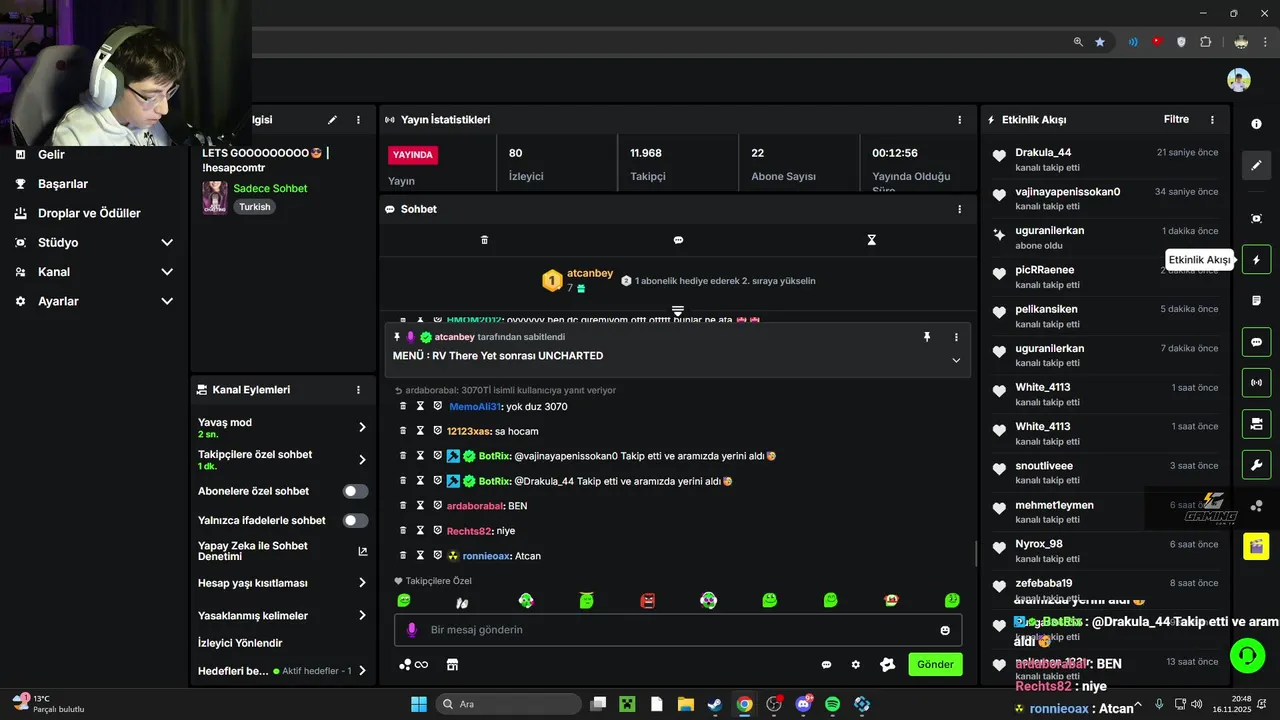Open Hedefleri goals row
1280x720 pixels.
[283, 671]
